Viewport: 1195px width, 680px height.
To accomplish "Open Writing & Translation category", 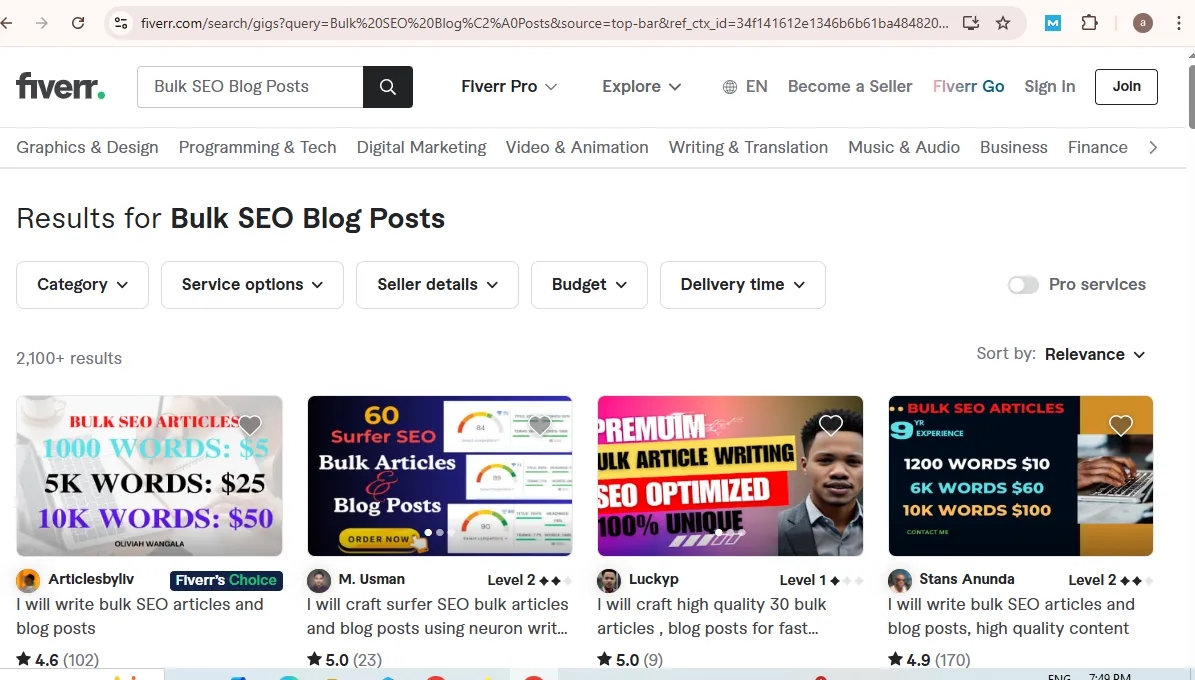I will click(748, 147).
